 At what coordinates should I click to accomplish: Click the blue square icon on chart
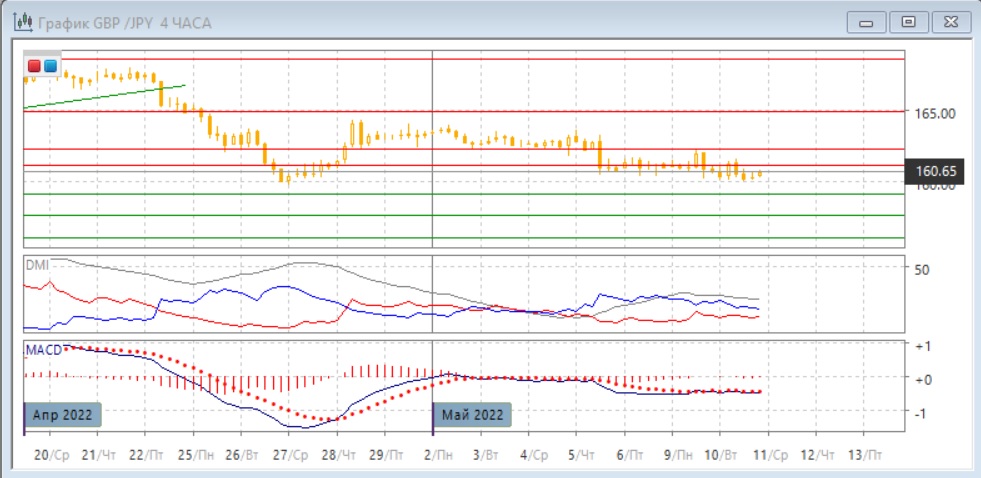click(x=50, y=66)
